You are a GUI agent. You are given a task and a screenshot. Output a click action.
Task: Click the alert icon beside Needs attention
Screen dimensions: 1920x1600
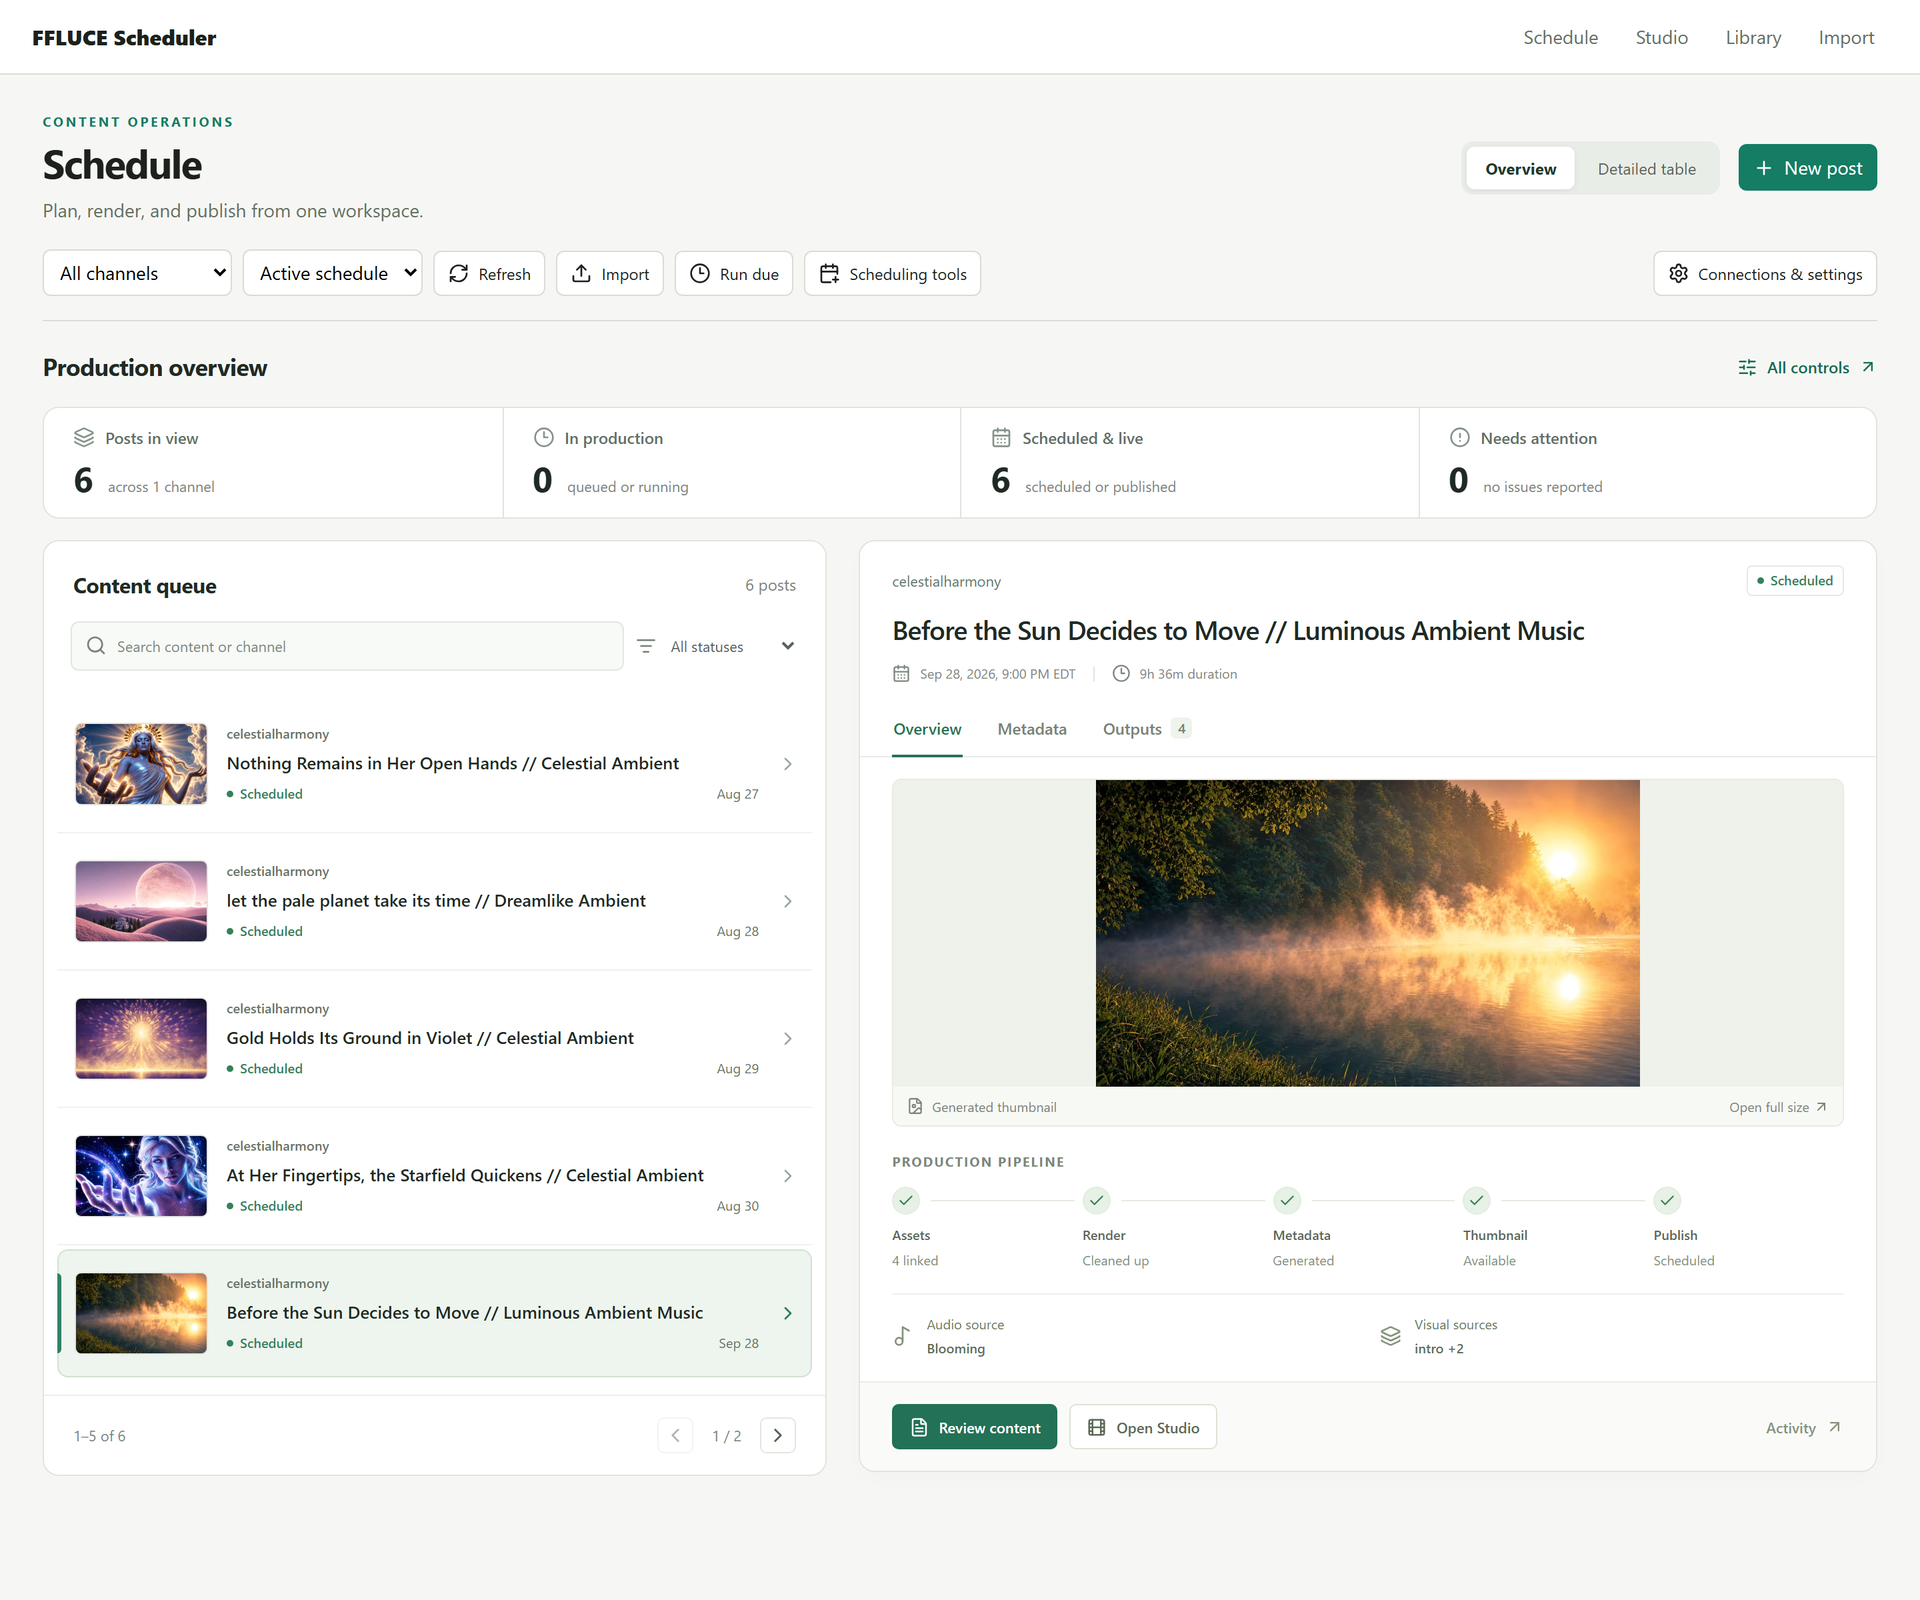(x=1460, y=438)
